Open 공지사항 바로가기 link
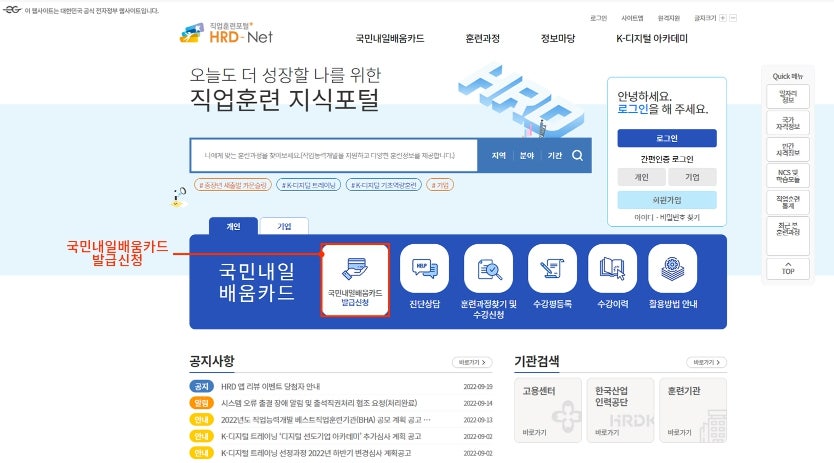The width and height of the screenshot is (834, 463). [x=472, y=362]
